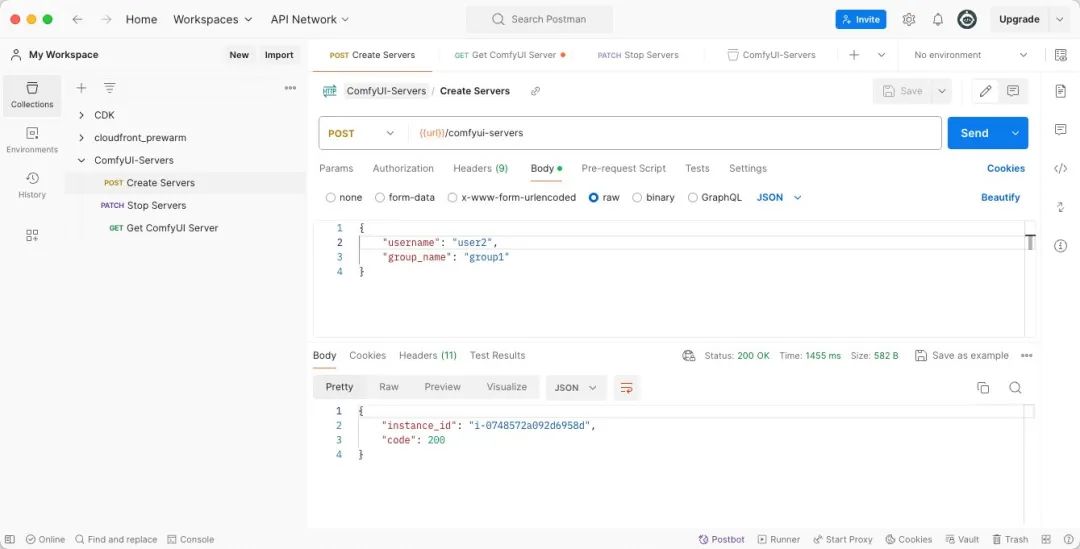
Task: Search the response with magnifier icon
Action: tap(1015, 388)
